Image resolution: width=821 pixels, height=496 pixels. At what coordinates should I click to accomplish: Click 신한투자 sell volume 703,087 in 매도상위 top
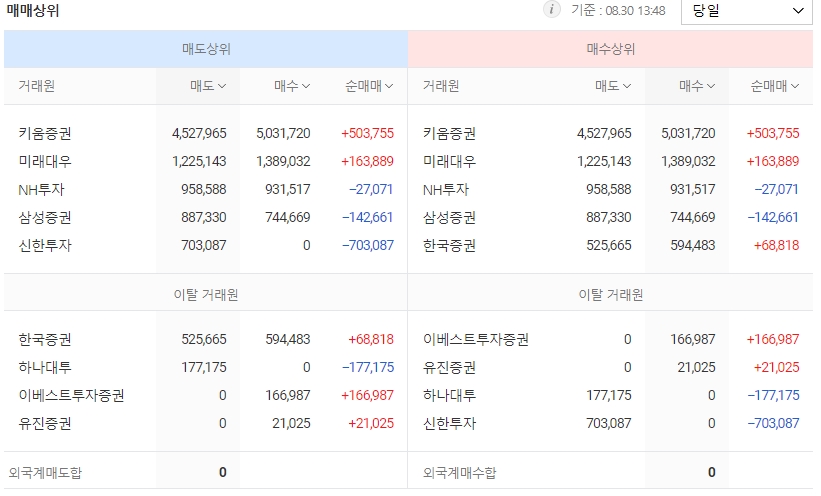point(204,246)
